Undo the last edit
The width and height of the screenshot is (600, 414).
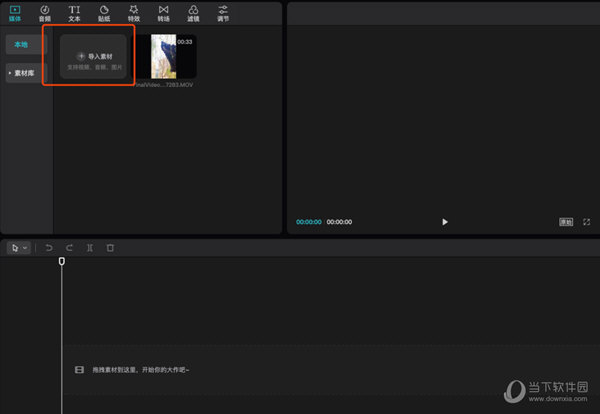49,247
